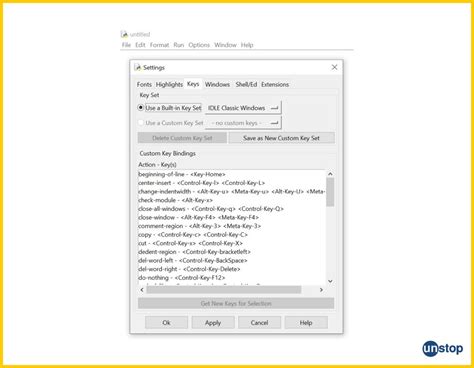Switch to the Extensions tab
This screenshot has height=368, width=474.
(275, 85)
